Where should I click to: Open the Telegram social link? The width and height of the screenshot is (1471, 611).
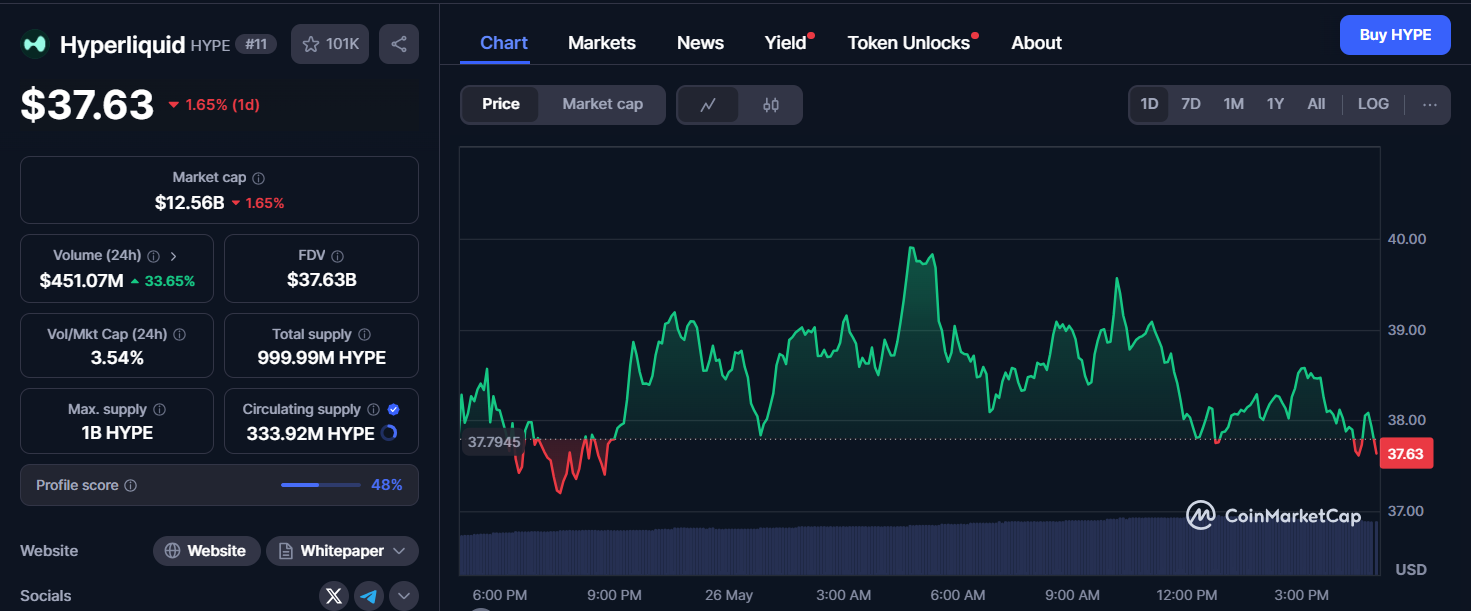[x=369, y=596]
